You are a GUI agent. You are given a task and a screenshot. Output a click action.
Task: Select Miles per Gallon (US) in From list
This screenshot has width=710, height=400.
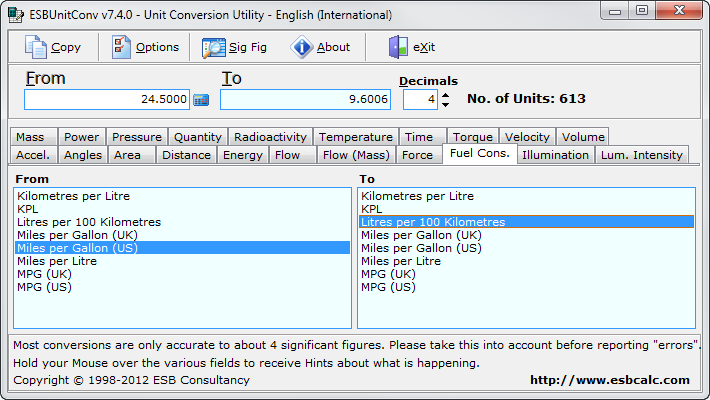point(182,248)
